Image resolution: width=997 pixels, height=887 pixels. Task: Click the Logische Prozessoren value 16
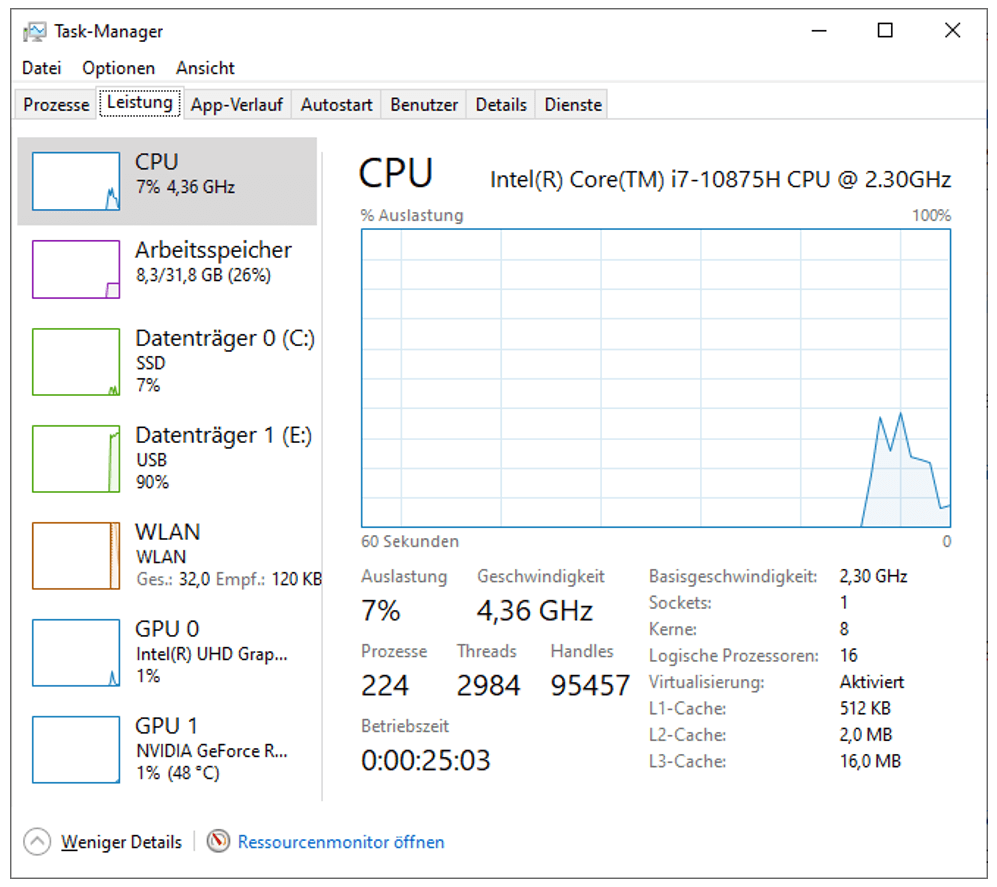[848, 655]
